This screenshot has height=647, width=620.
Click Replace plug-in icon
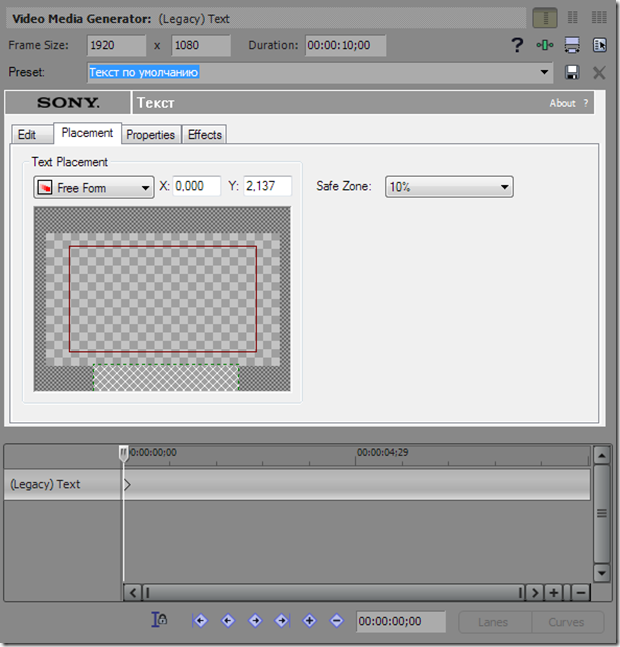pyautogui.click(x=599, y=45)
